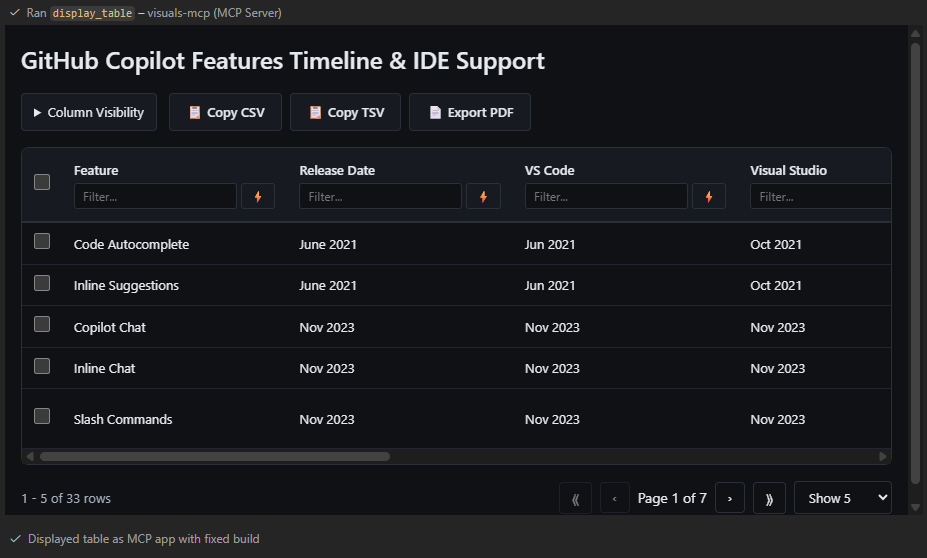Click the Copy CSV button
This screenshot has height=558, width=927.
pos(225,112)
